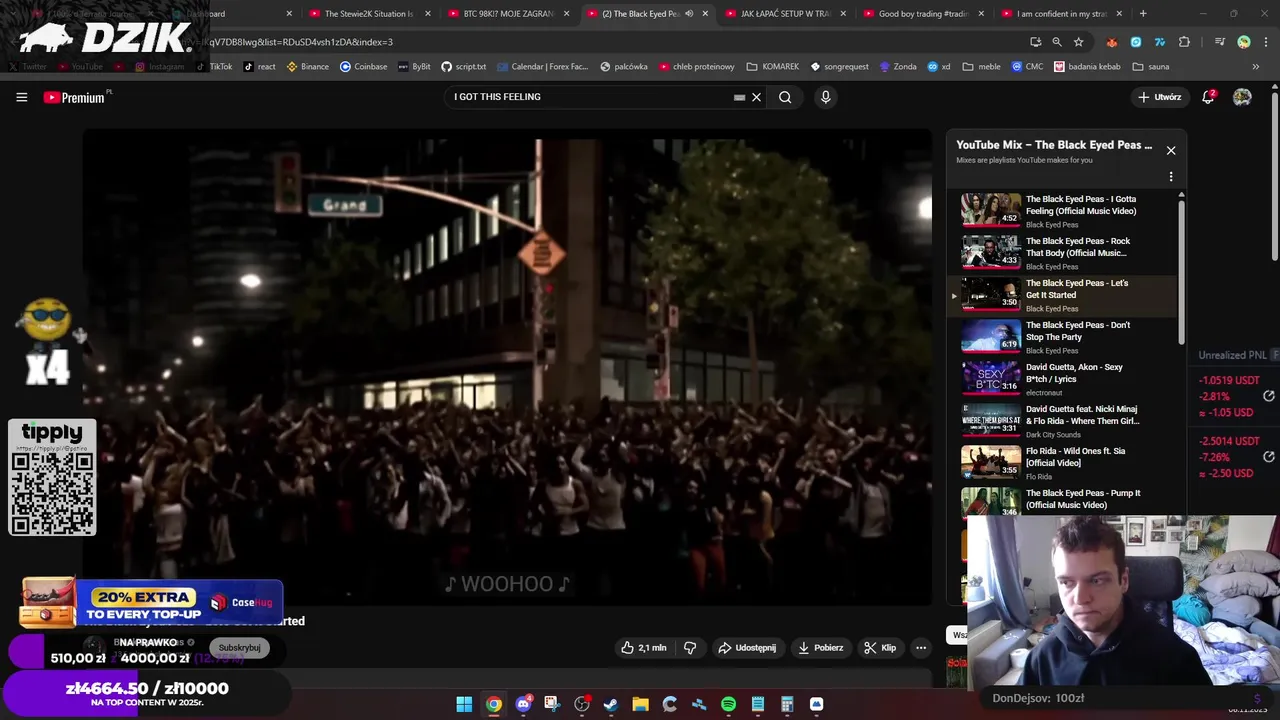Open the Calendar | Forex Fac... bookmark
Viewport: 1280px width, 720px height.
coord(541,67)
